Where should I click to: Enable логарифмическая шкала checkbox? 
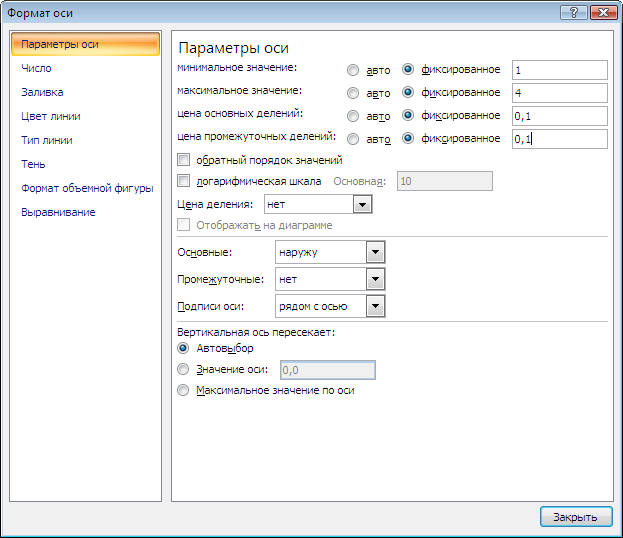coord(184,181)
